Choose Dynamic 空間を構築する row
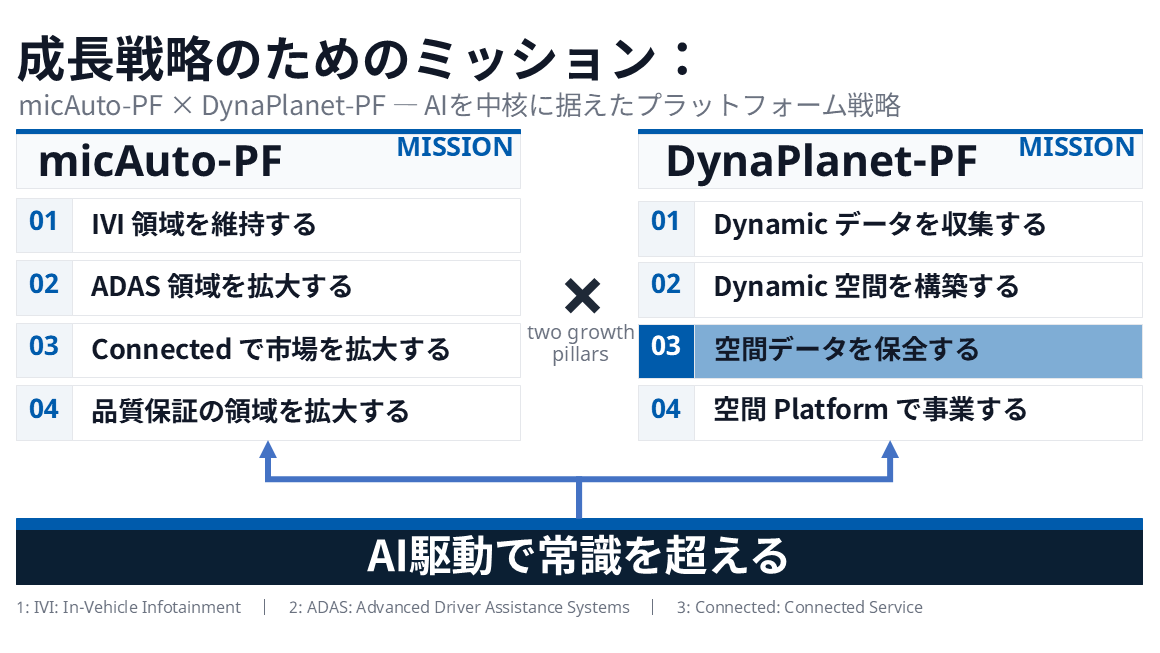Screen dimensions: 1160x653 [891, 288]
